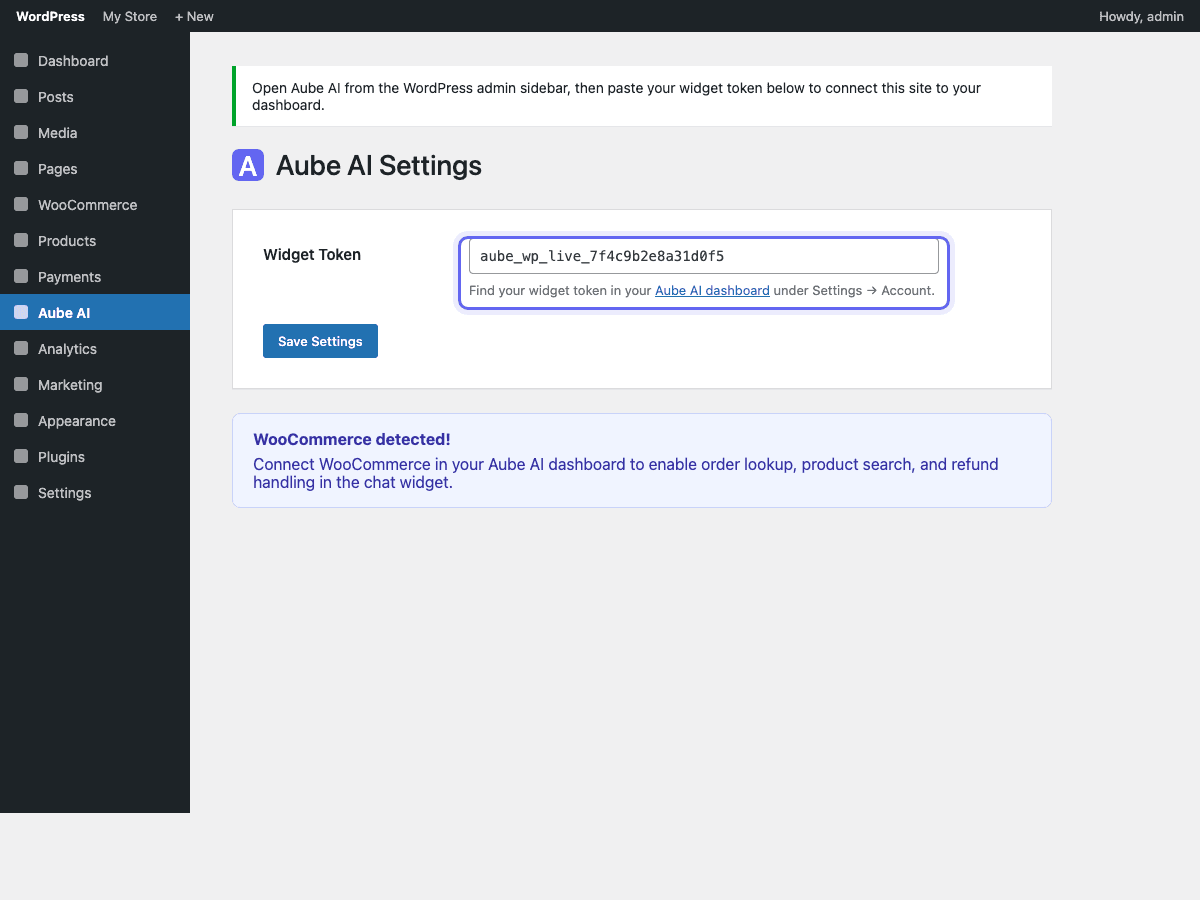
Task: Click the Settings sidebar icon
Action: [21, 493]
